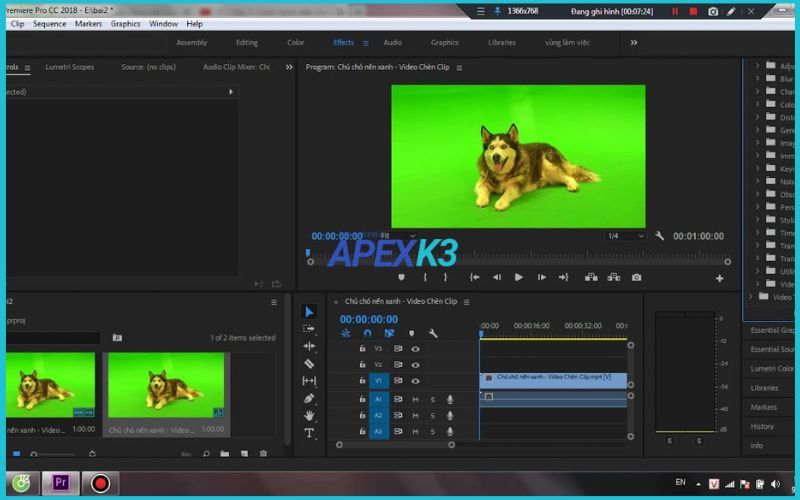Activate the Type tool
The height and width of the screenshot is (500, 800).
309,433
